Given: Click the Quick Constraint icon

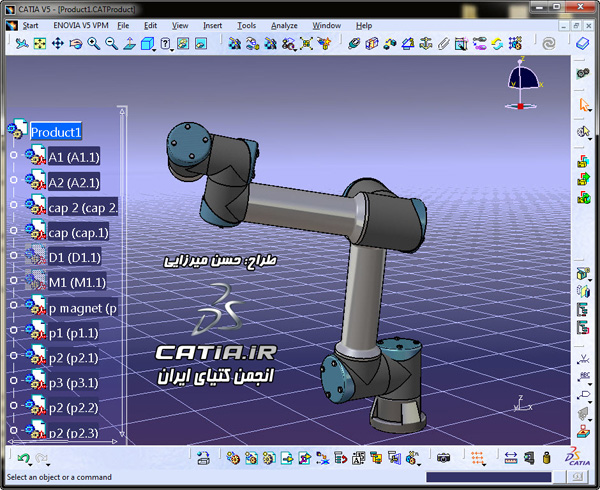Looking at the screenshot, I should coord(461,44).
